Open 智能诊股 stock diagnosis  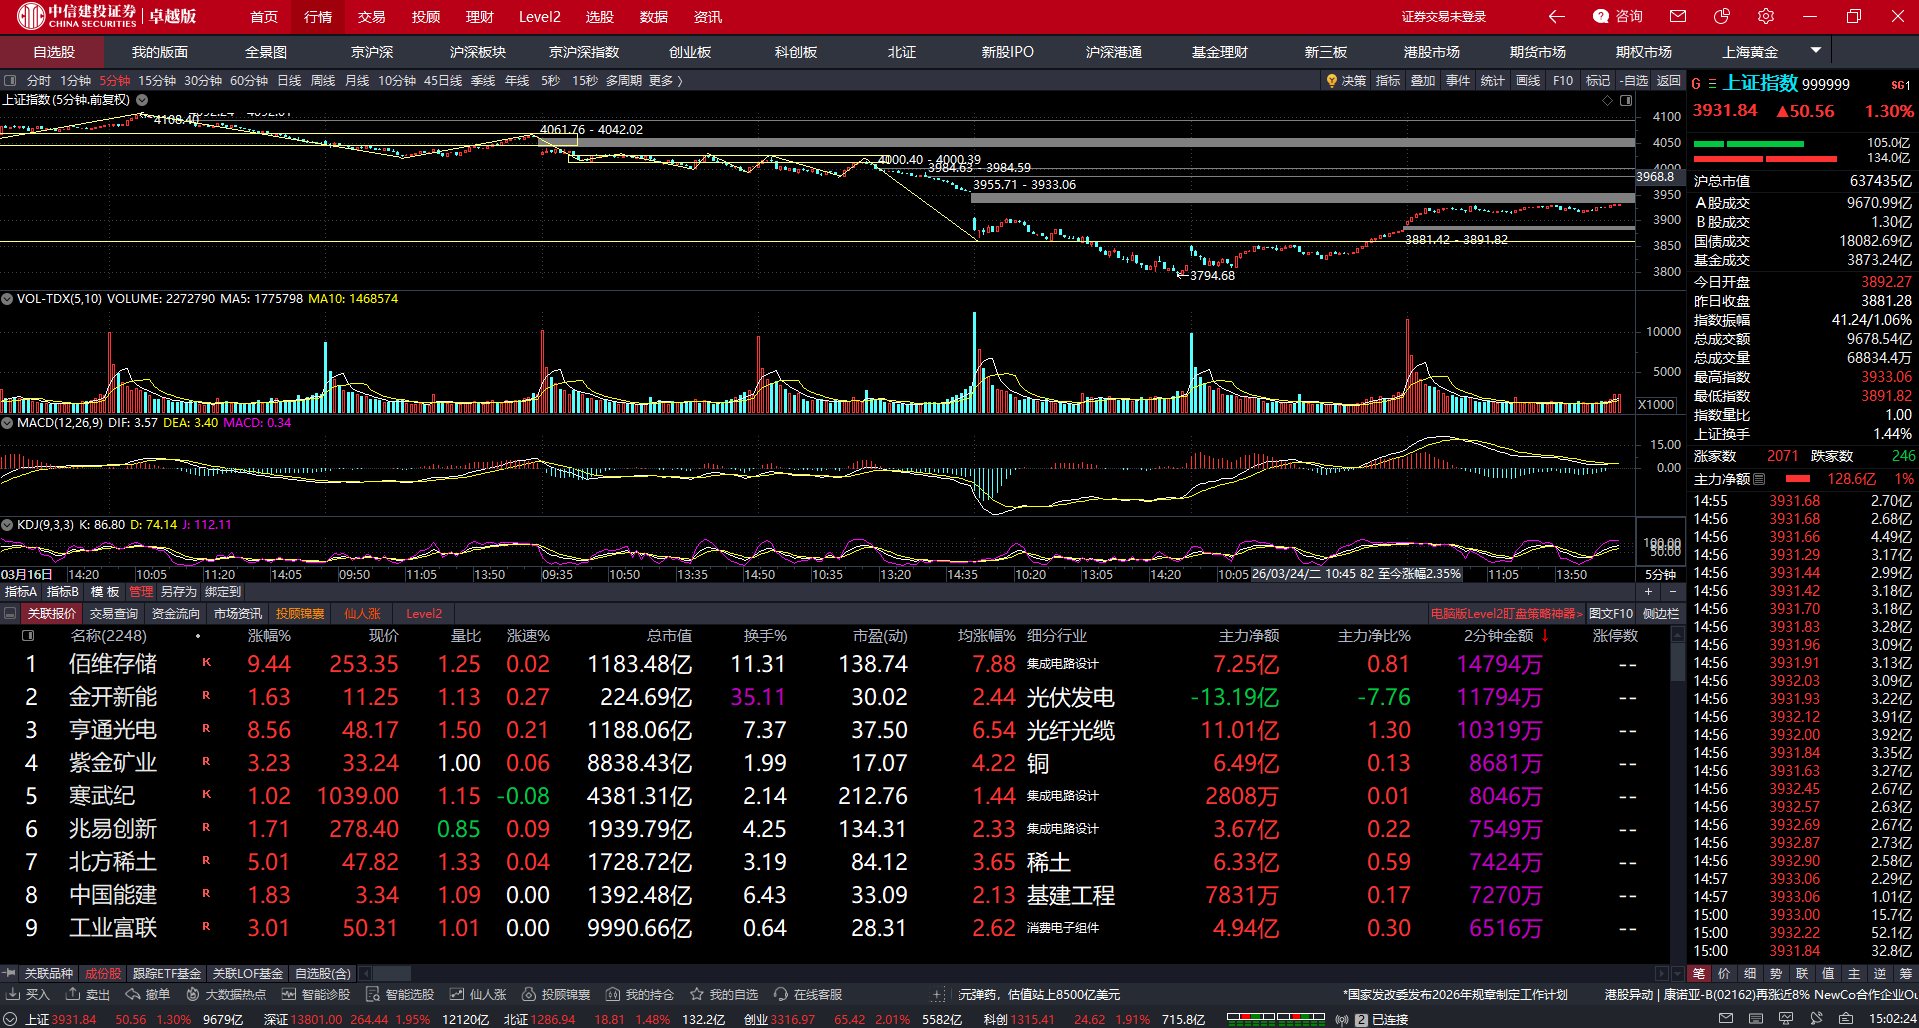tap(316, 995)
